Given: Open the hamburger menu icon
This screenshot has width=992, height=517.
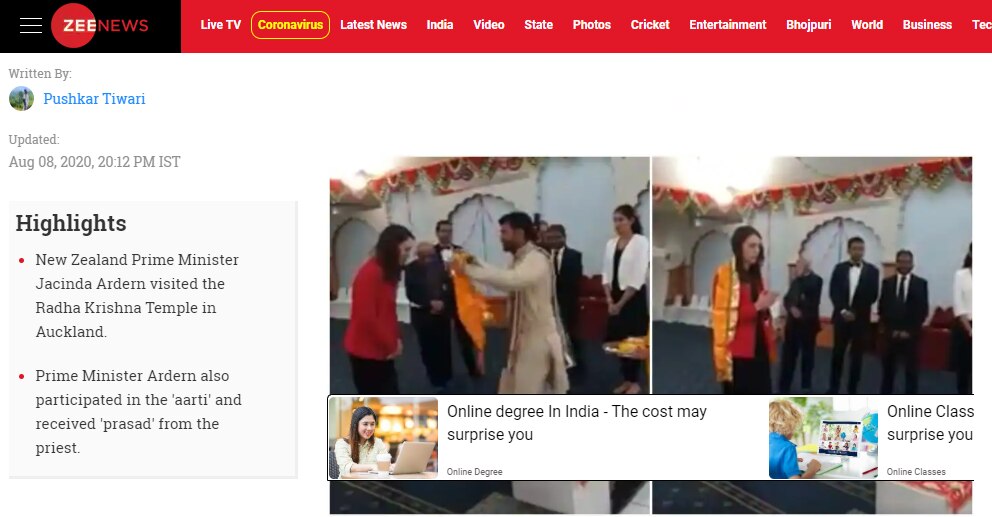Looking at the screenshot, I should click(31, 26).
